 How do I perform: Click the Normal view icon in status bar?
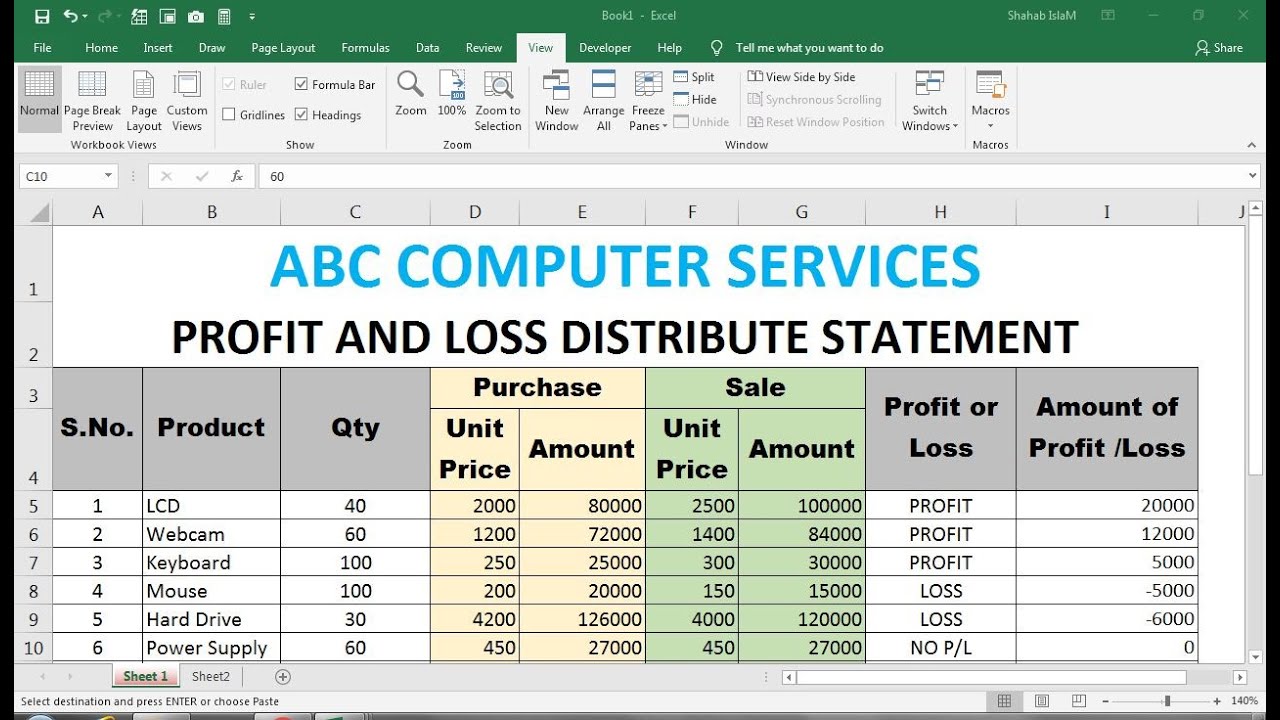tap(1005, 701)
